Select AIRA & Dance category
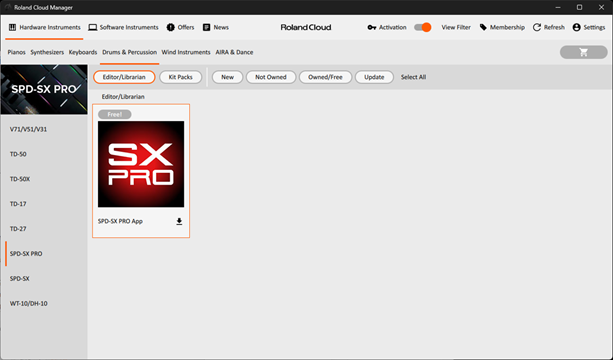The width and height of the screenshot is (613, 360). [234, 52]
